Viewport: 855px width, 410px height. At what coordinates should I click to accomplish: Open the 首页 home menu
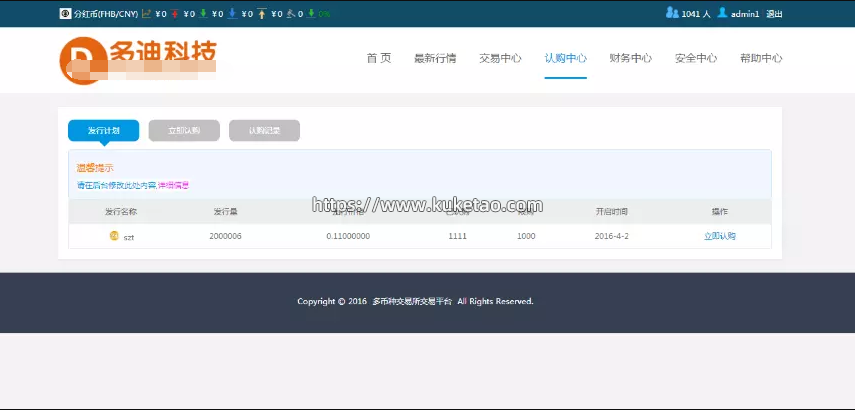(379, 58)
